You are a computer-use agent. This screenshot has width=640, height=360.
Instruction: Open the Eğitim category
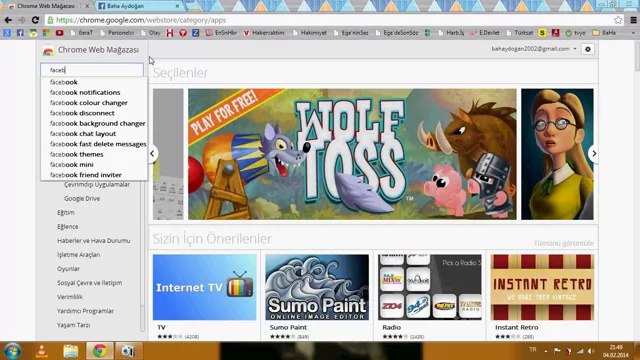tap(66, 212)
